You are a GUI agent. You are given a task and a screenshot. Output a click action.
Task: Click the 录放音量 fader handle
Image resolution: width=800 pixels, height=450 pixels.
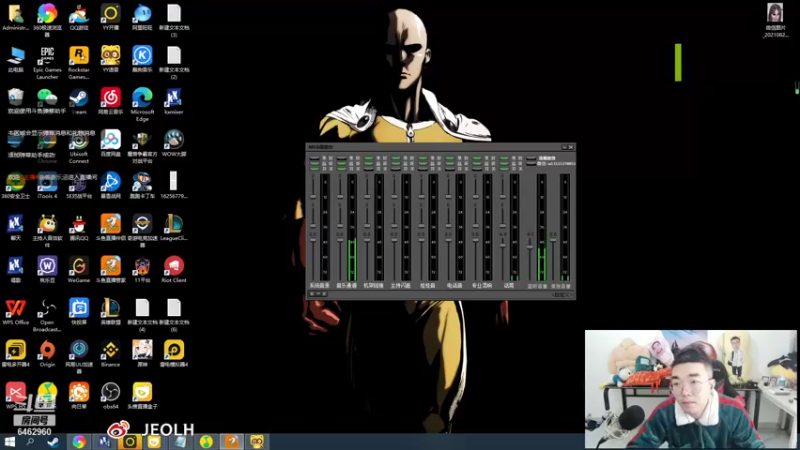tap(553, 240)
